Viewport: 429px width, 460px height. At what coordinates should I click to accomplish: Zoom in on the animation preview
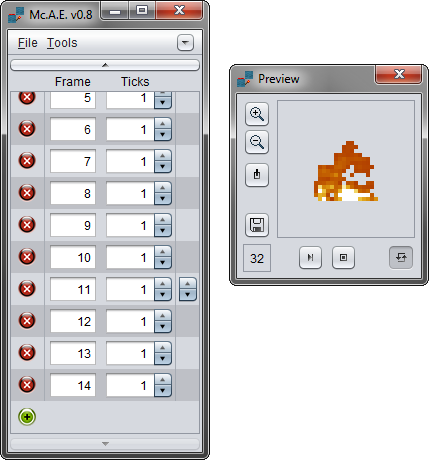[257, 114]
